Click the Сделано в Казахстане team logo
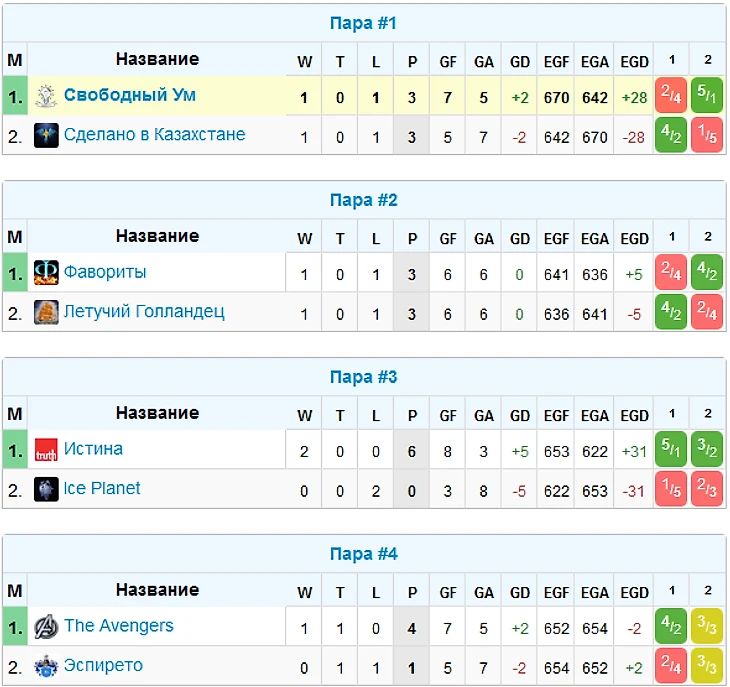This screenshot has height=687, width=730. pos(46,135)
